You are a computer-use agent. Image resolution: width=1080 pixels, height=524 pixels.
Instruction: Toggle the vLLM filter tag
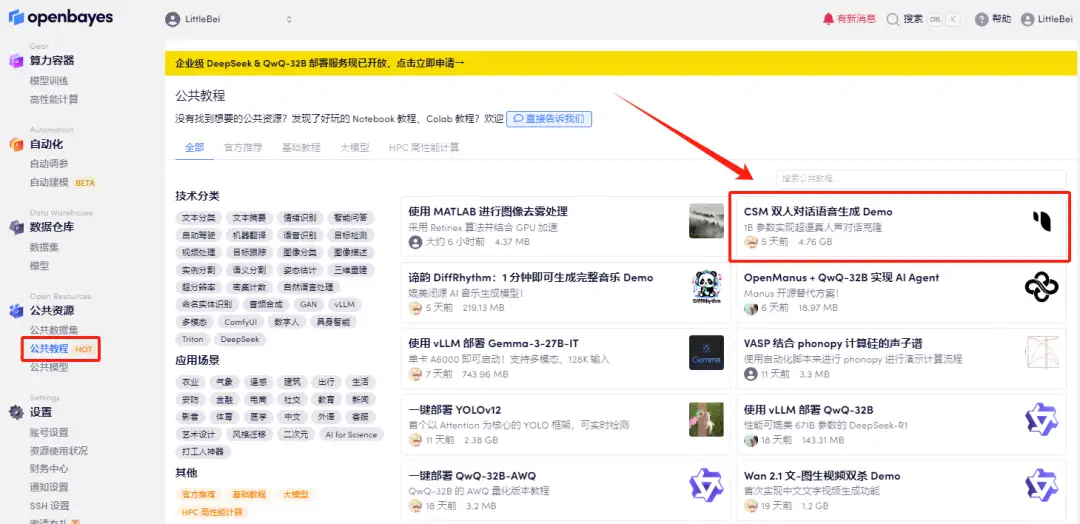coord(344,304)
